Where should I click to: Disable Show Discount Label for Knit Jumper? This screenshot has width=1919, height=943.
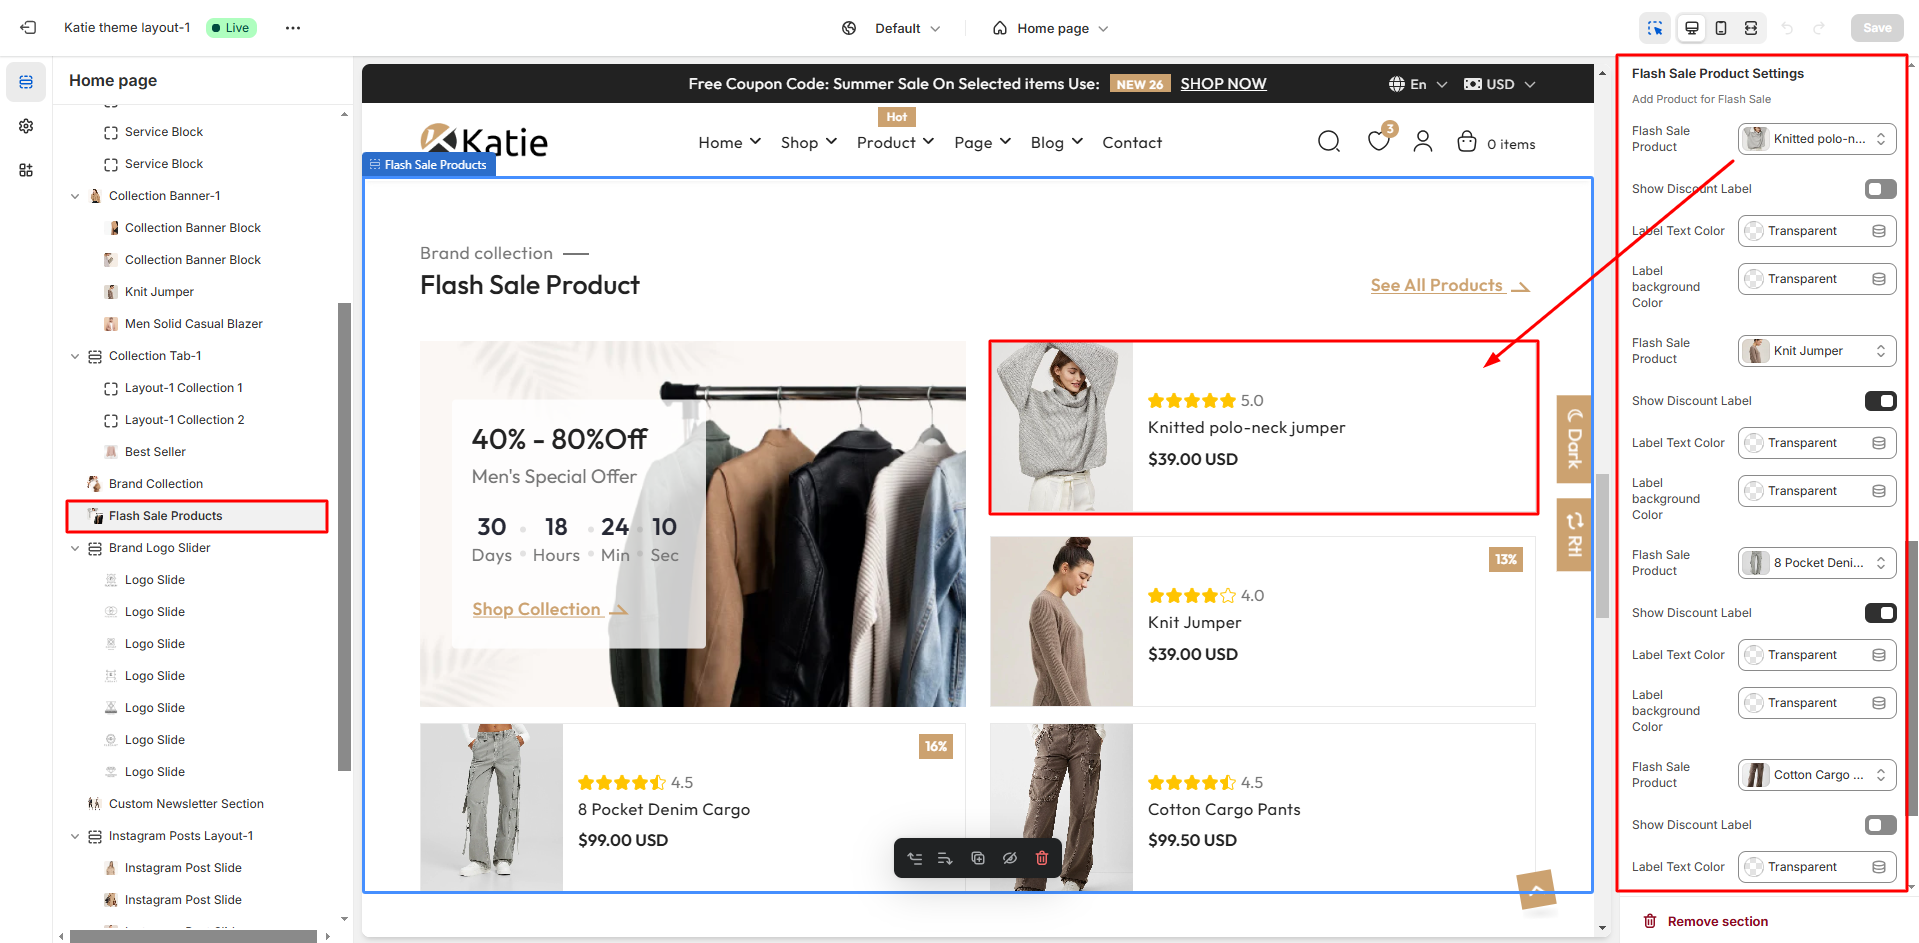pos(1880,401)
